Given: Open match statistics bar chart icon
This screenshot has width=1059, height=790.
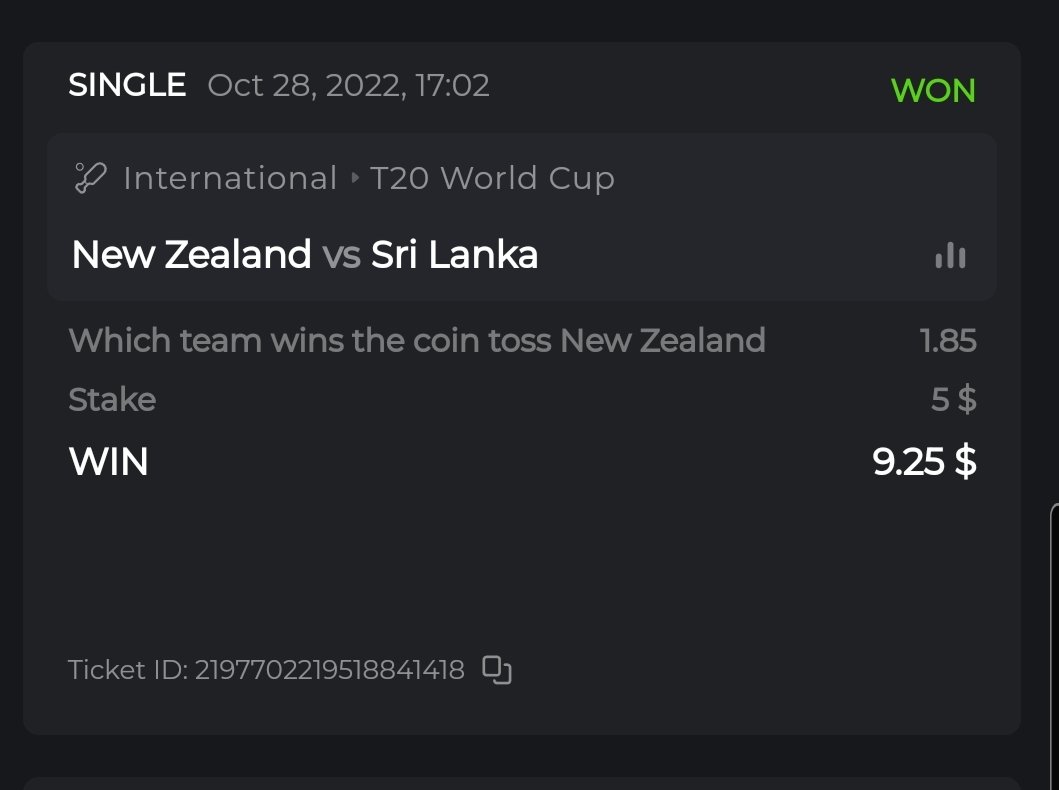Looking at the screenshot, I should (950, 256).
